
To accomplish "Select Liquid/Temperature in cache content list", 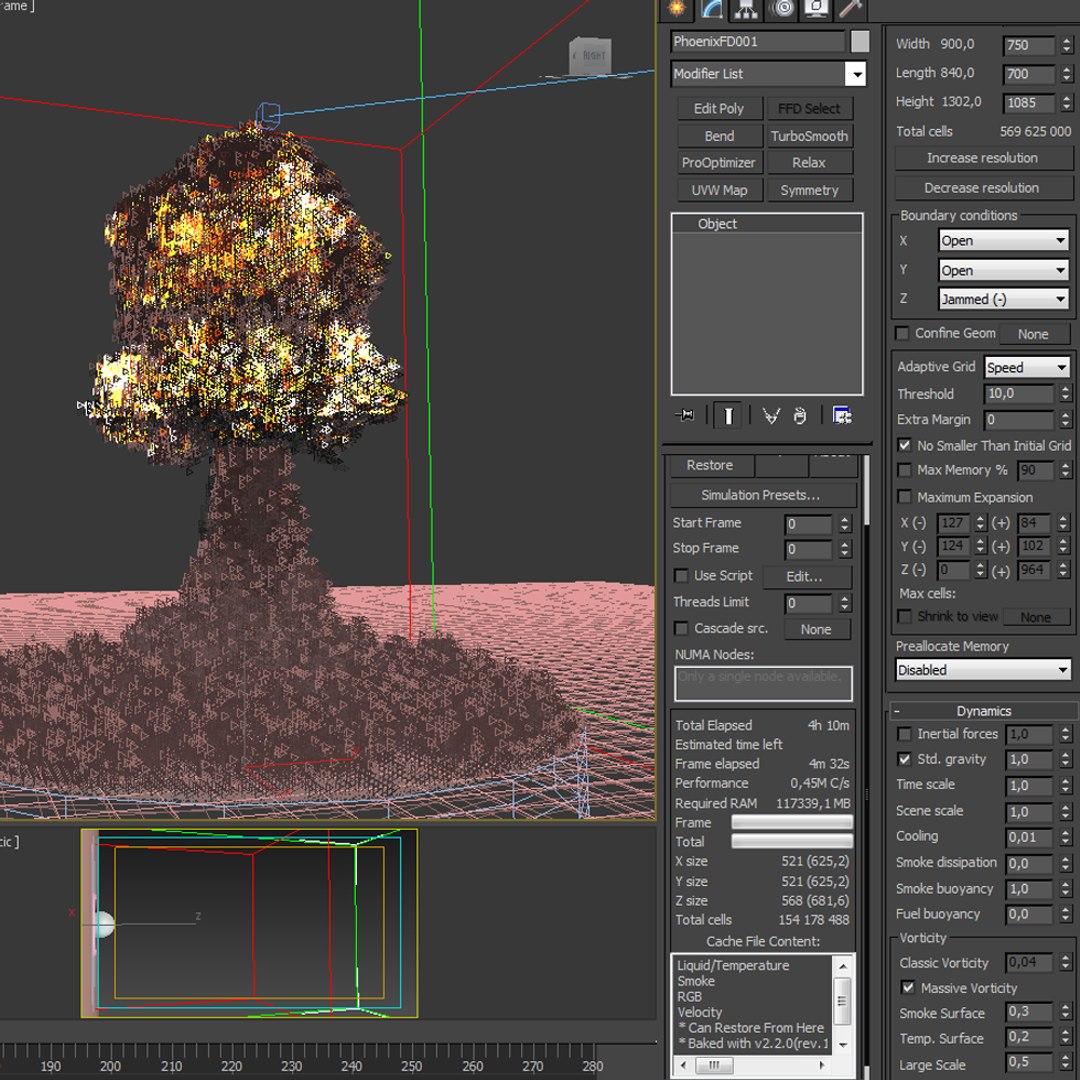I will [x=733, y=966].
